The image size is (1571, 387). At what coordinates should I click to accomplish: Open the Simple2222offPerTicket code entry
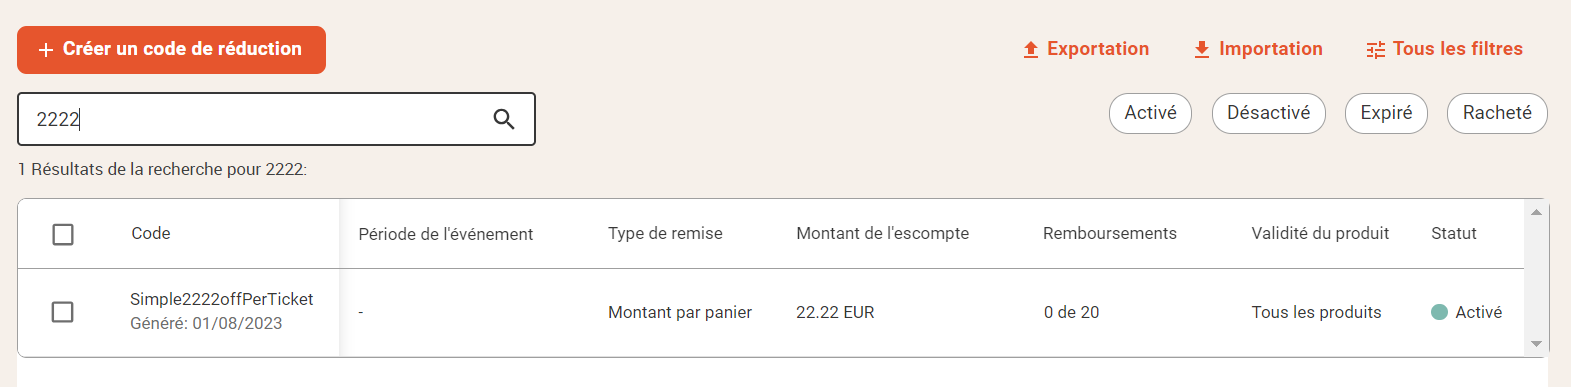pos(222,299)
